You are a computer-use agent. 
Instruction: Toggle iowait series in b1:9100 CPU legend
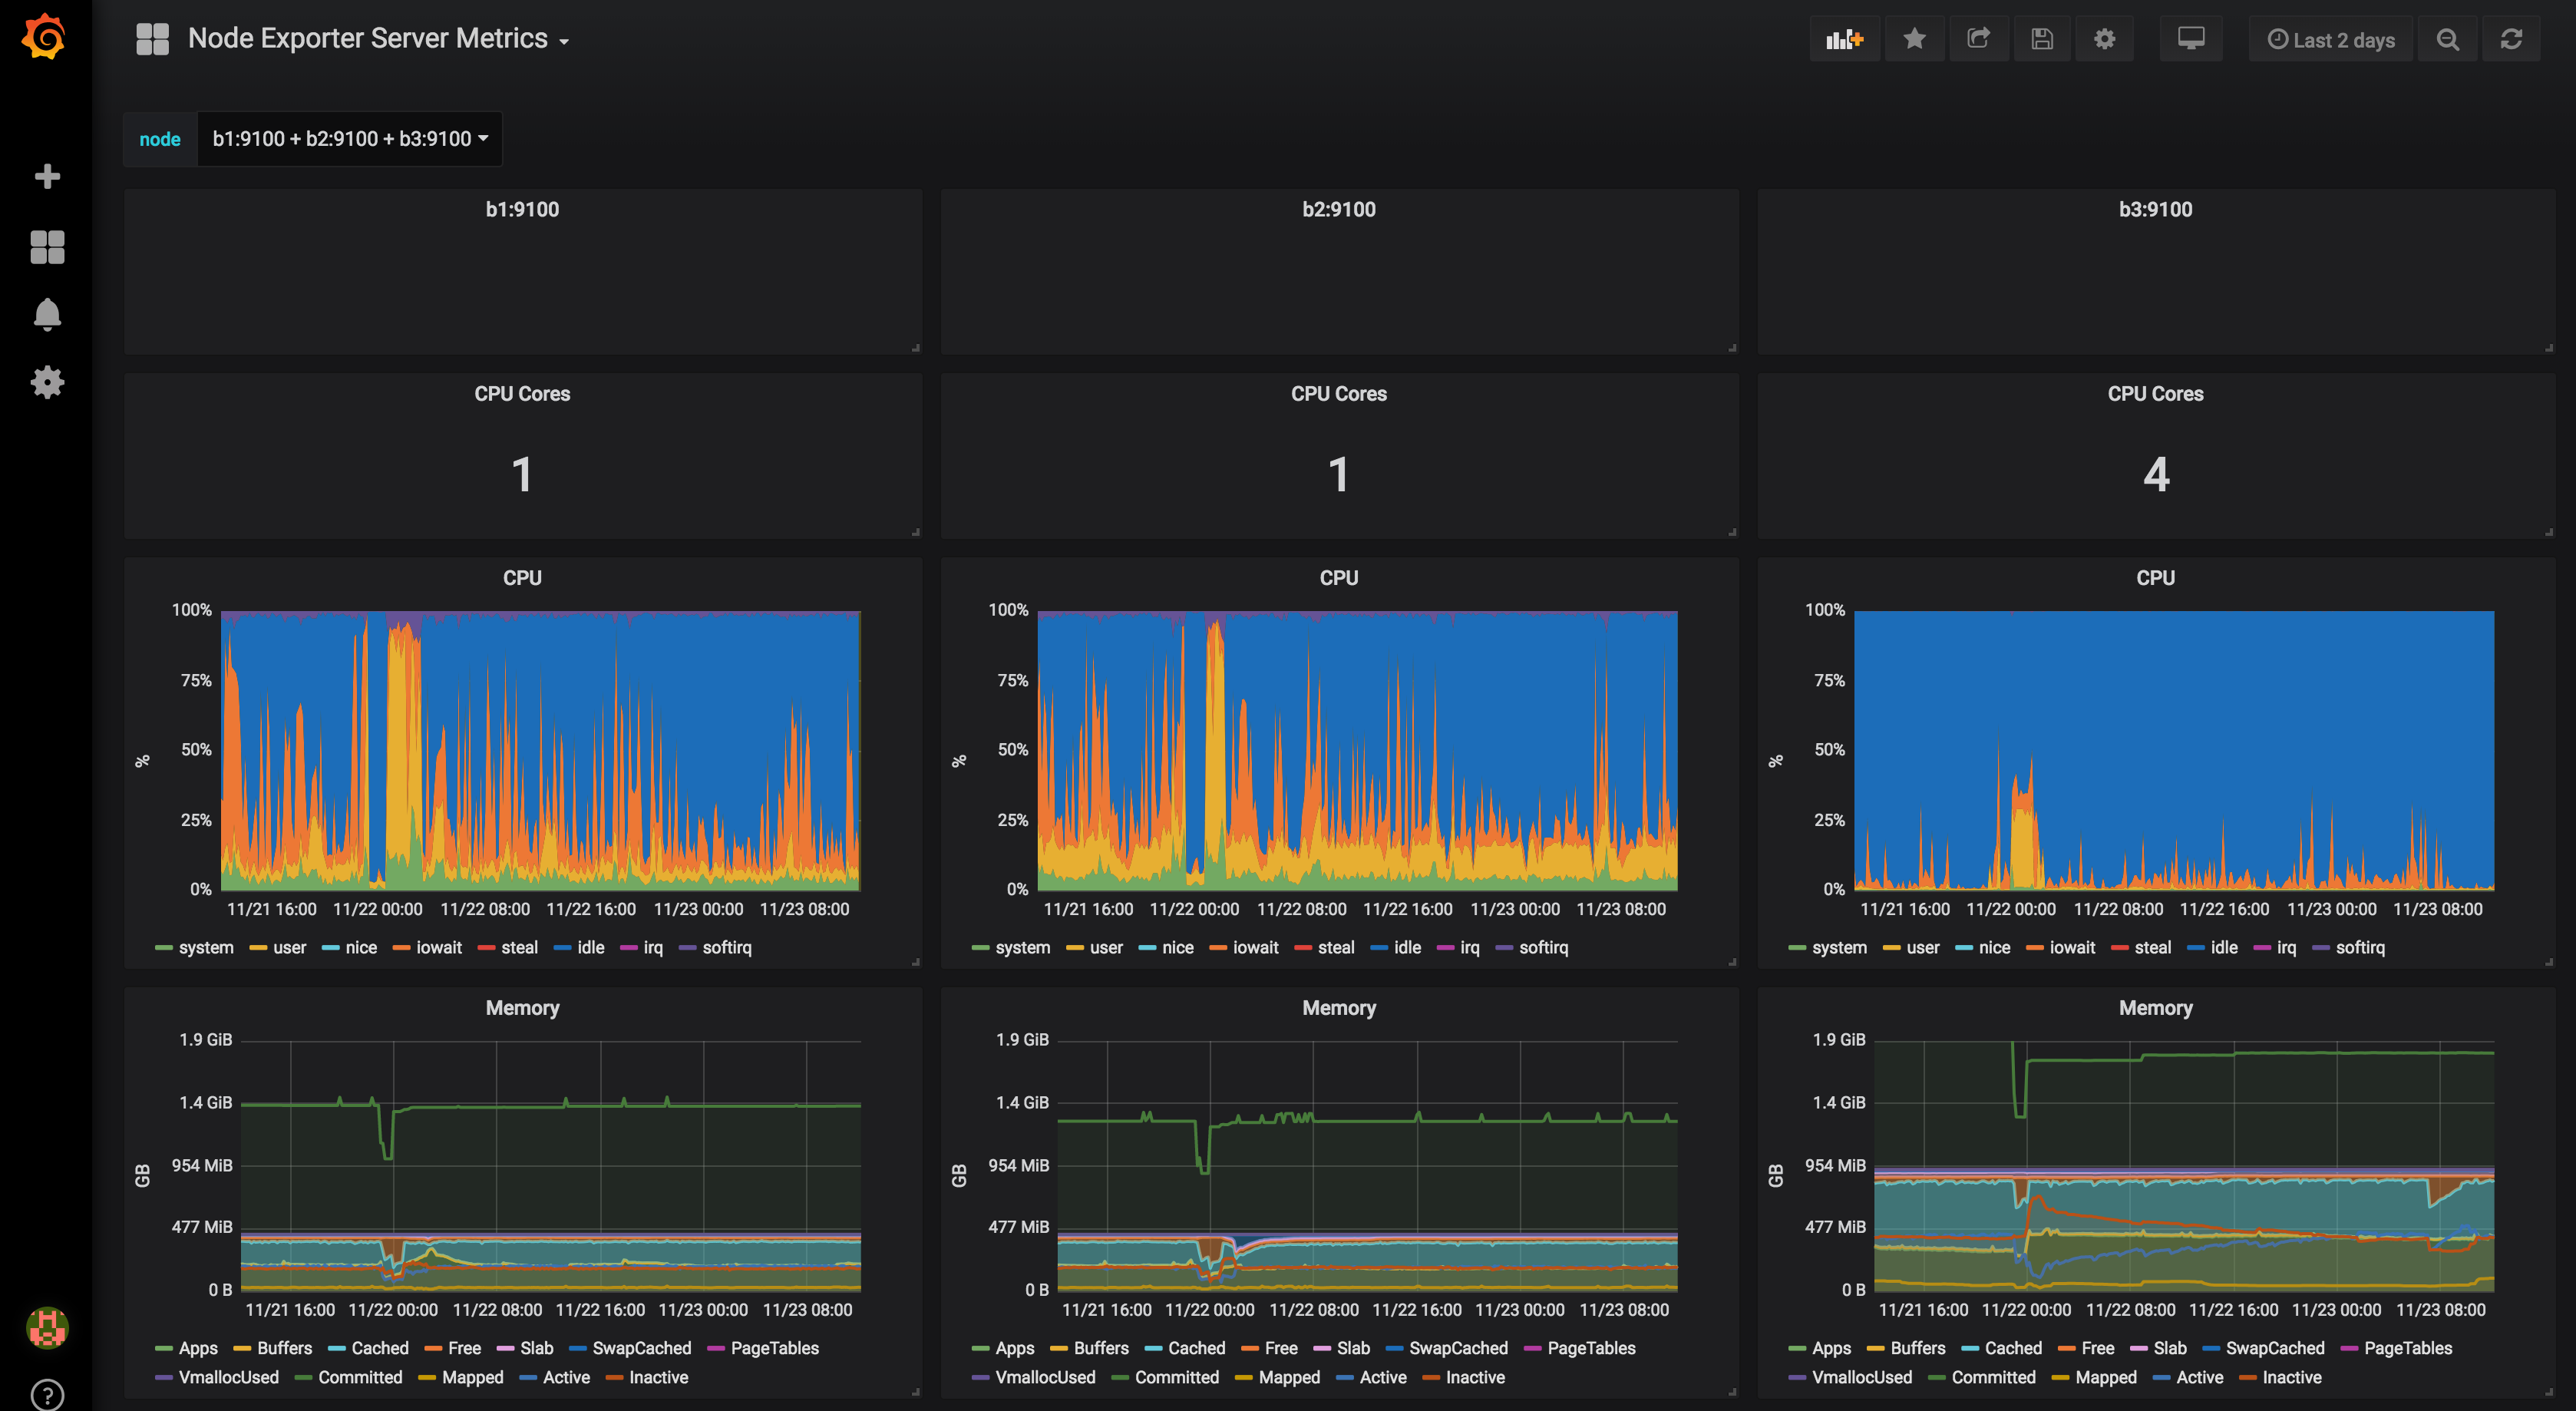tap(438, 947)
